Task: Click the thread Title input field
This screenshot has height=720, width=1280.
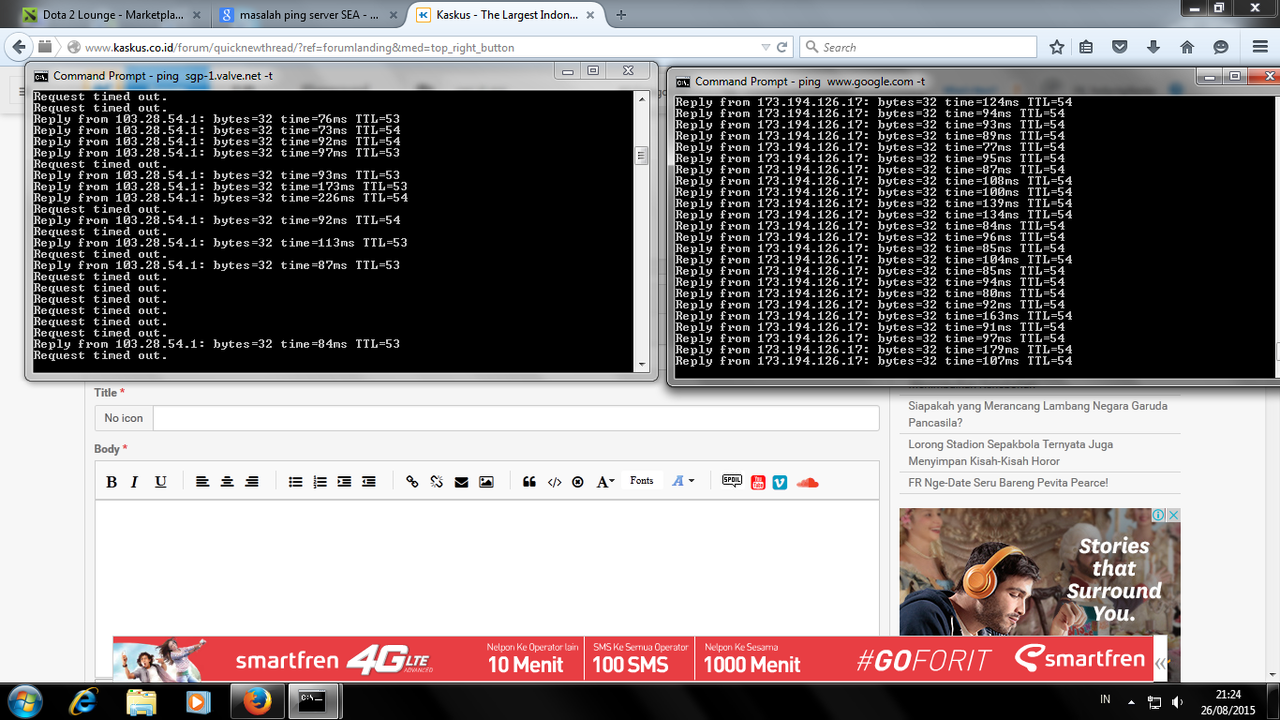Action: click(x=516, y=418)
